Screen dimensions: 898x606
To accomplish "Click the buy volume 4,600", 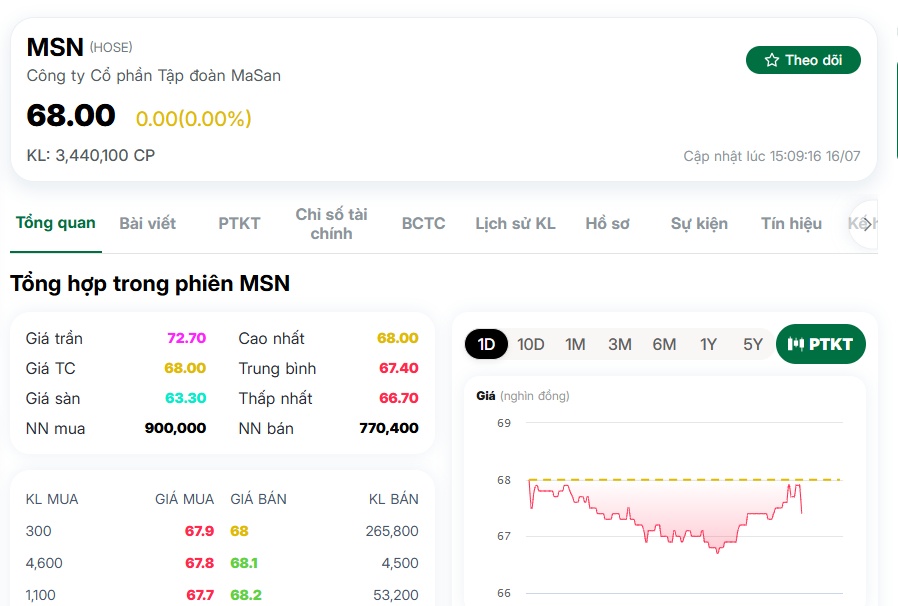I will 44,563.
